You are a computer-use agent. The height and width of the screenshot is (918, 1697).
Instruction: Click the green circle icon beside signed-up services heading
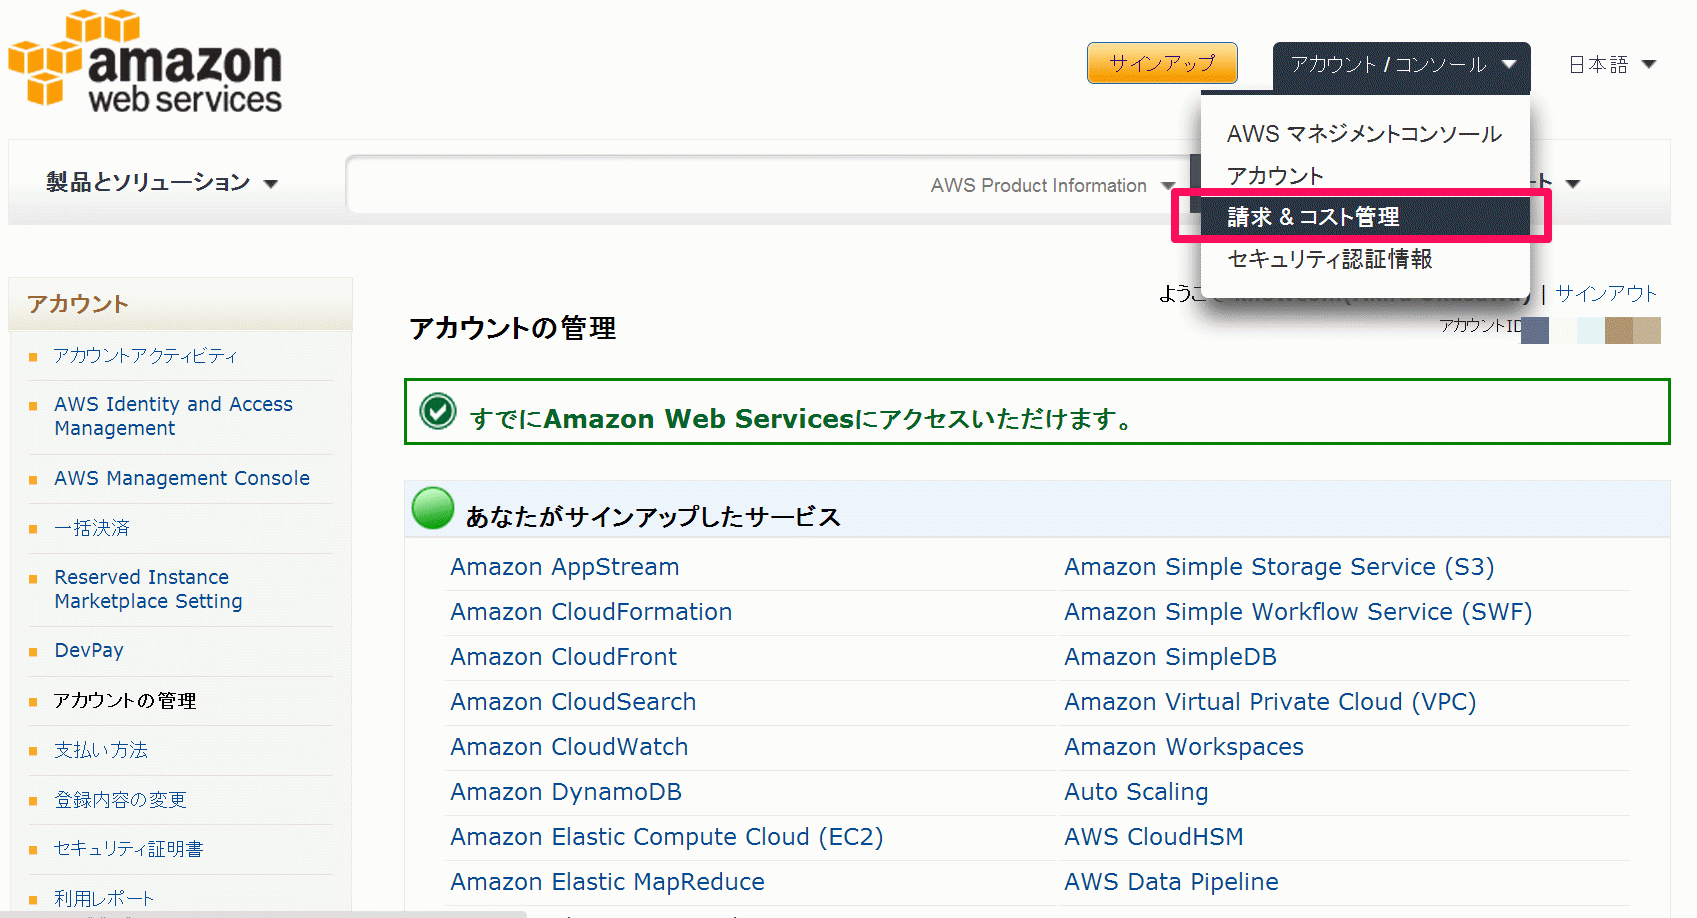433,508
